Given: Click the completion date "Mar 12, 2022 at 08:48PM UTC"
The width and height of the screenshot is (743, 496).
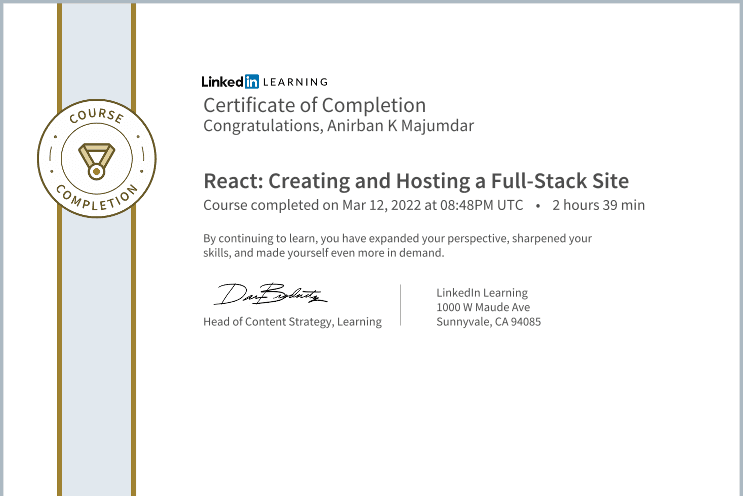Looking at the screenshot, I should click(x=433, y=205).
